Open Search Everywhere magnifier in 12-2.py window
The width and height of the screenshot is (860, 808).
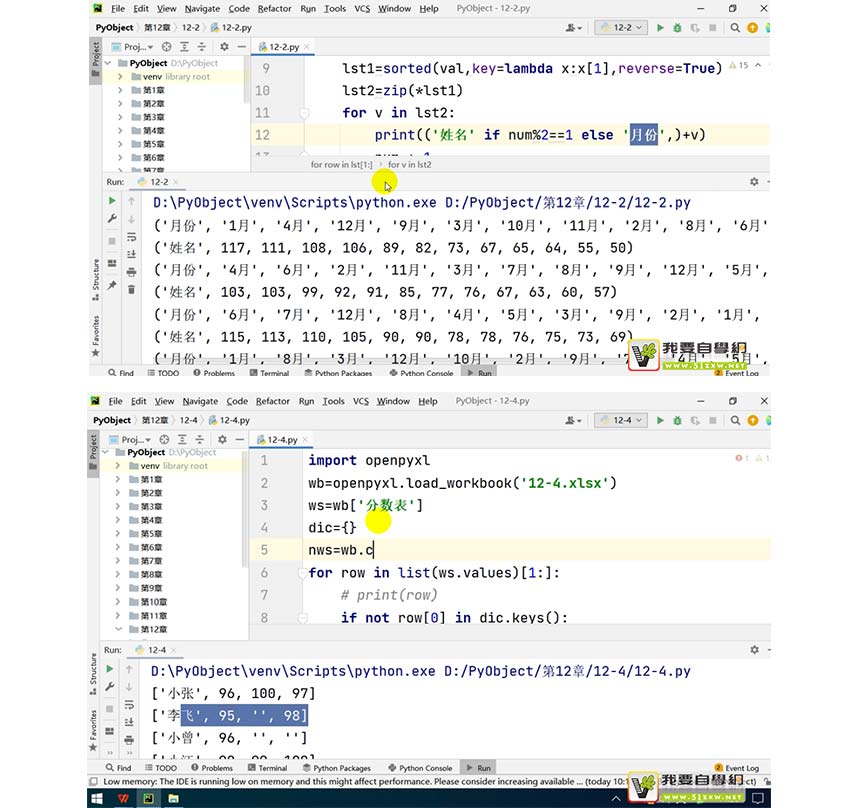click(x=735, y=27)
